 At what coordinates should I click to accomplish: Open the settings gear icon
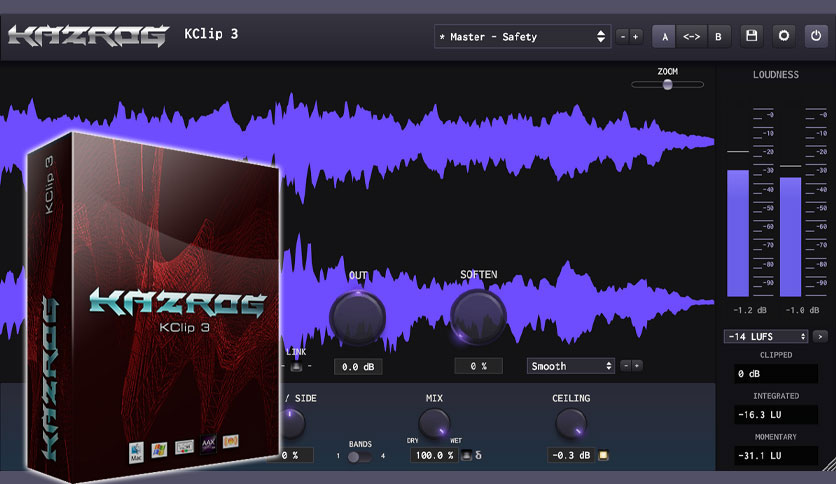784,36
